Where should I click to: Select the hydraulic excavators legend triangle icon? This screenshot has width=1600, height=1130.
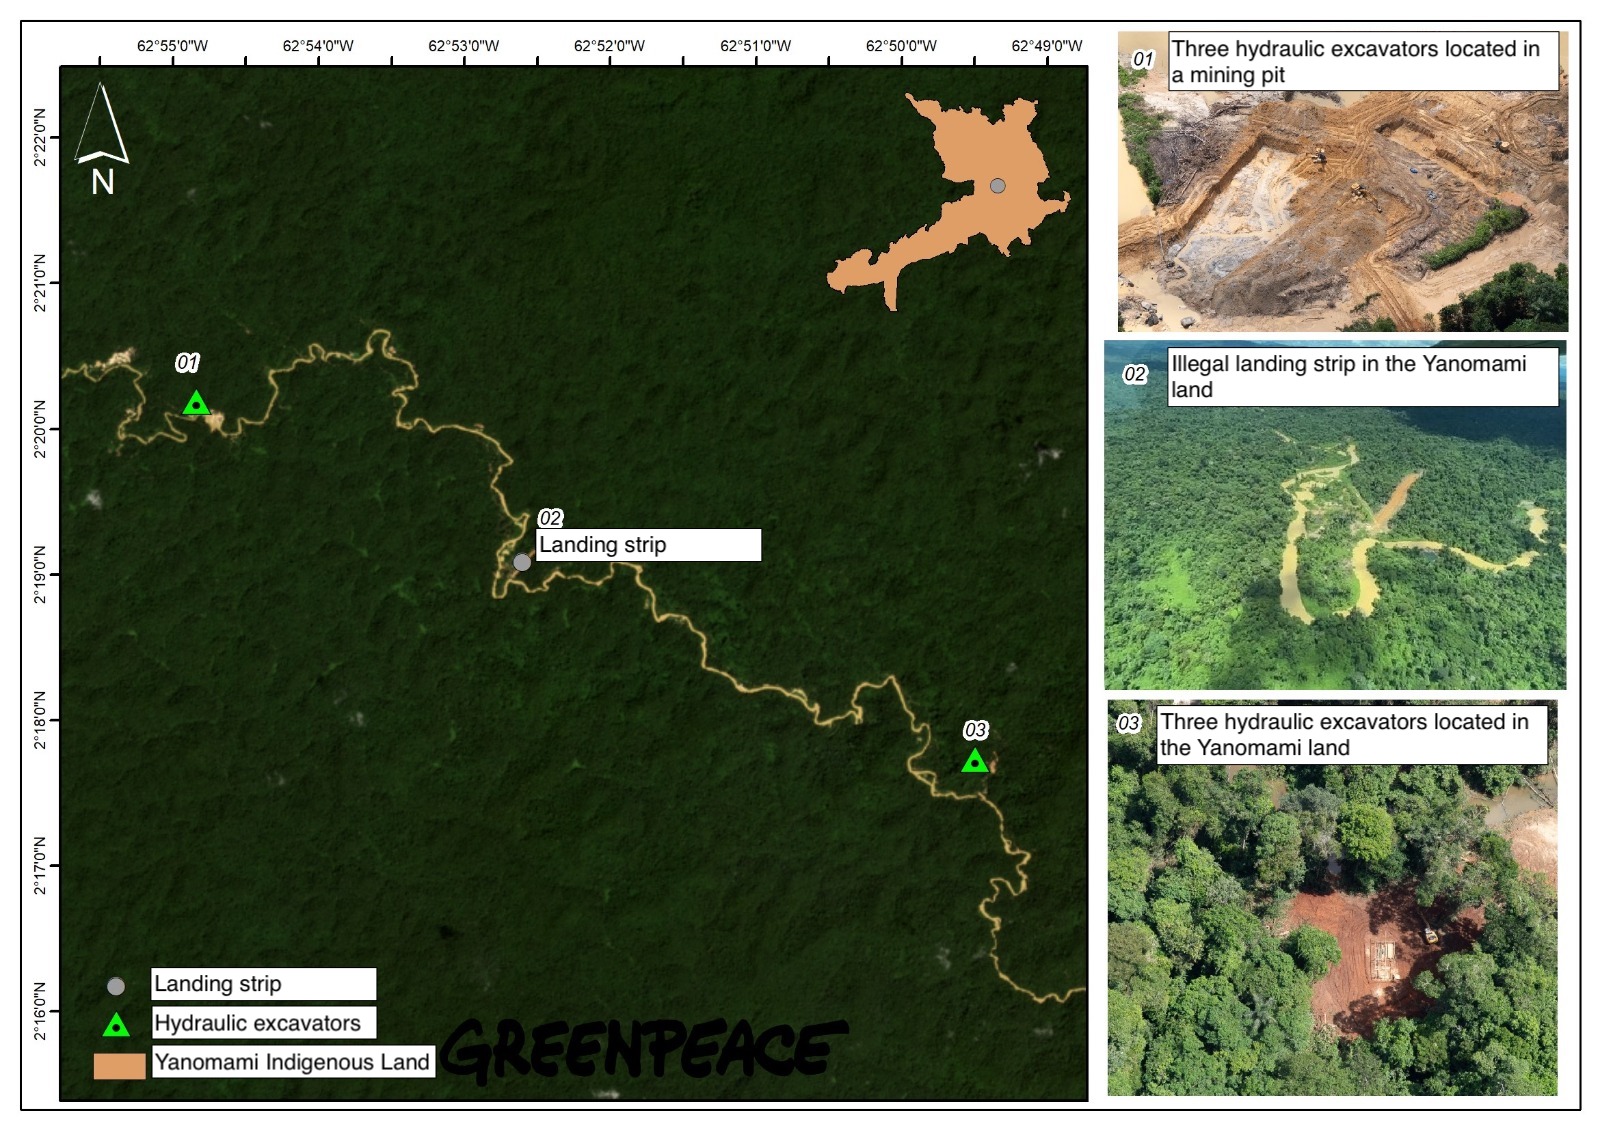(117, 1026)
